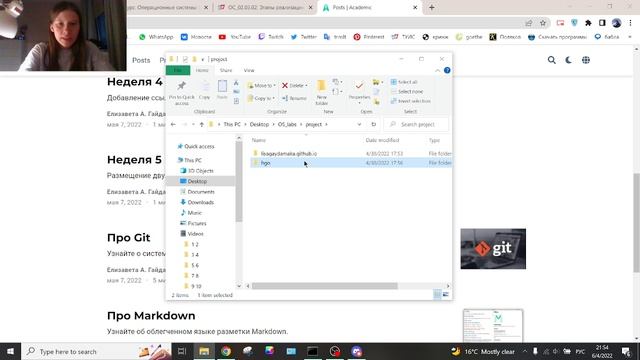Click the git post thumbnail image
Image resolution: width=640 pixels, height=360 pixels.
493,249
